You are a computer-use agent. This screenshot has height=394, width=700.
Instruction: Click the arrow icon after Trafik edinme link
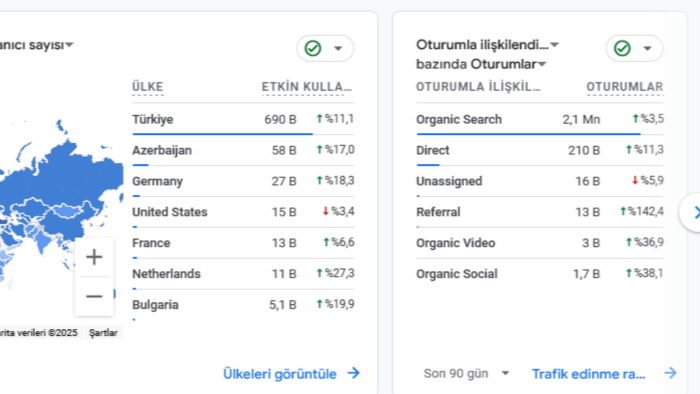(x=671, y=373)
